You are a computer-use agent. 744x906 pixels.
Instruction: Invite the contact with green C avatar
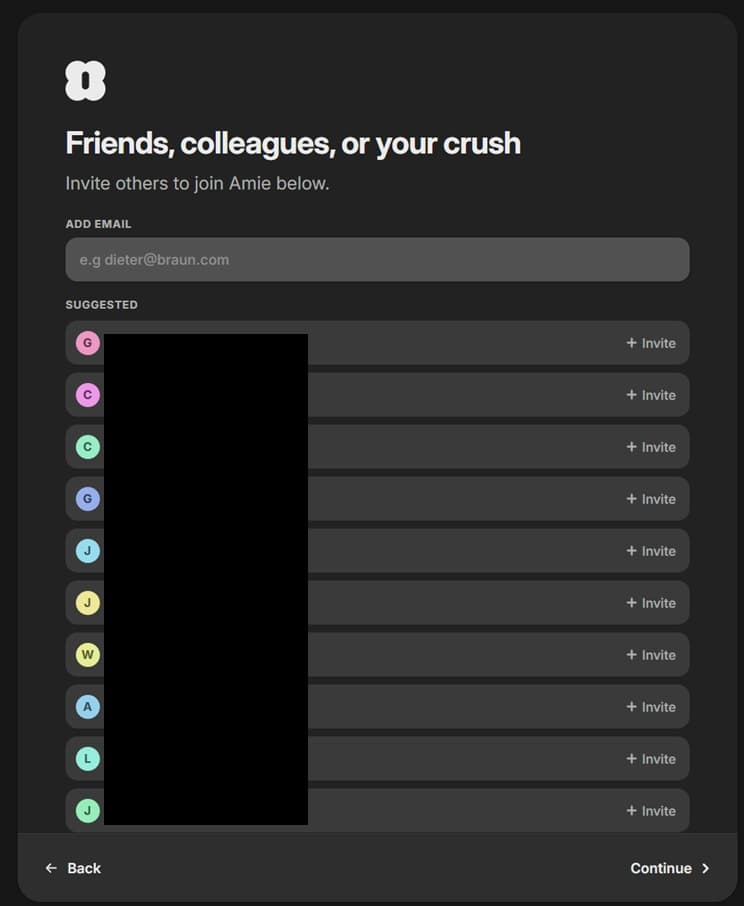click(x=651, y=447)
